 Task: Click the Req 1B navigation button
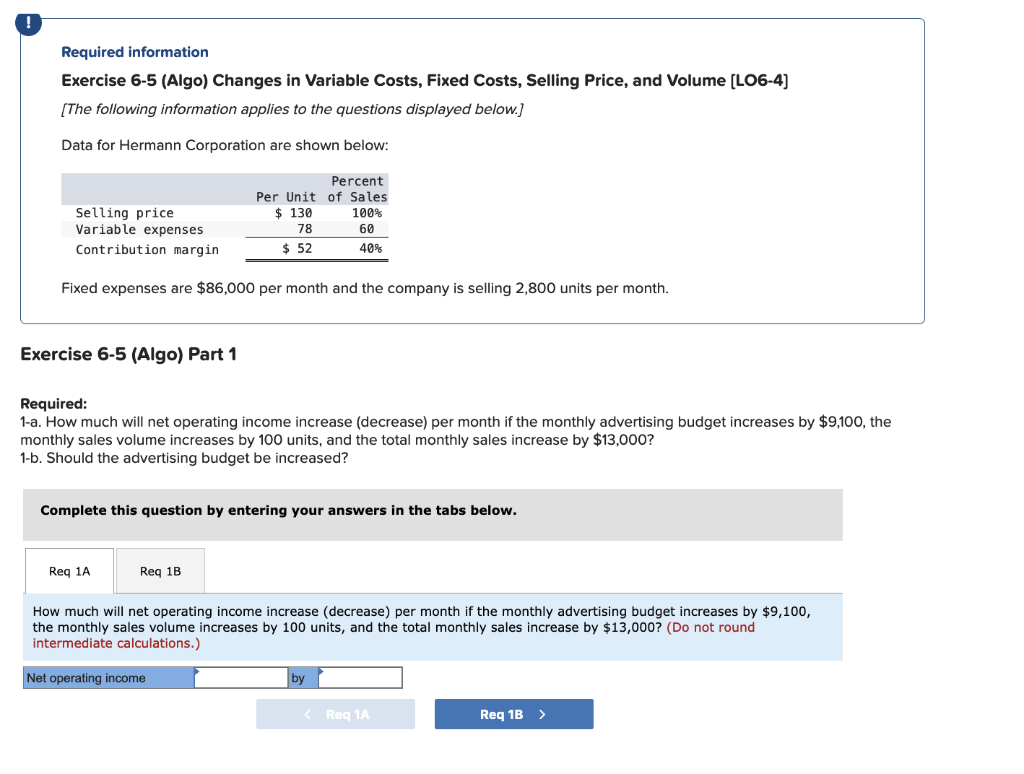click(x=513, y=714)
